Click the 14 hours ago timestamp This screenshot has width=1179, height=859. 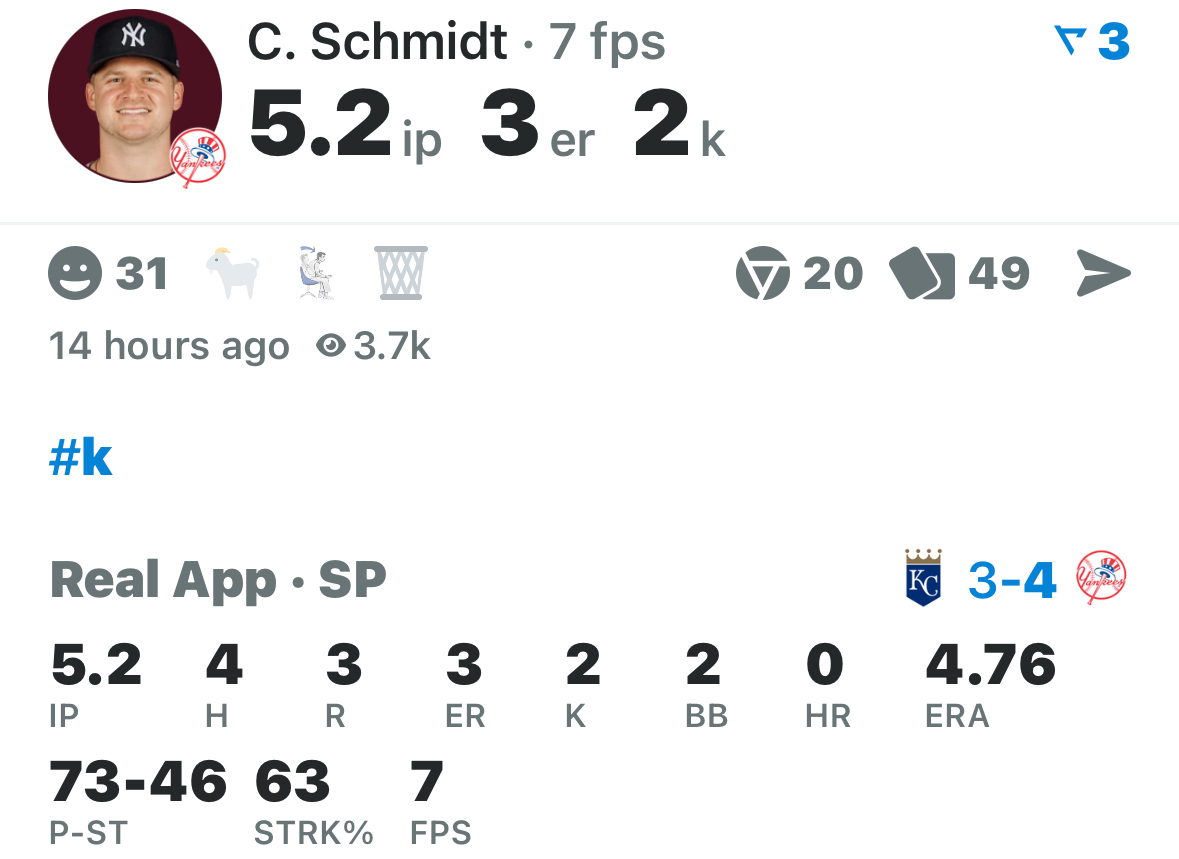(169, 346)
